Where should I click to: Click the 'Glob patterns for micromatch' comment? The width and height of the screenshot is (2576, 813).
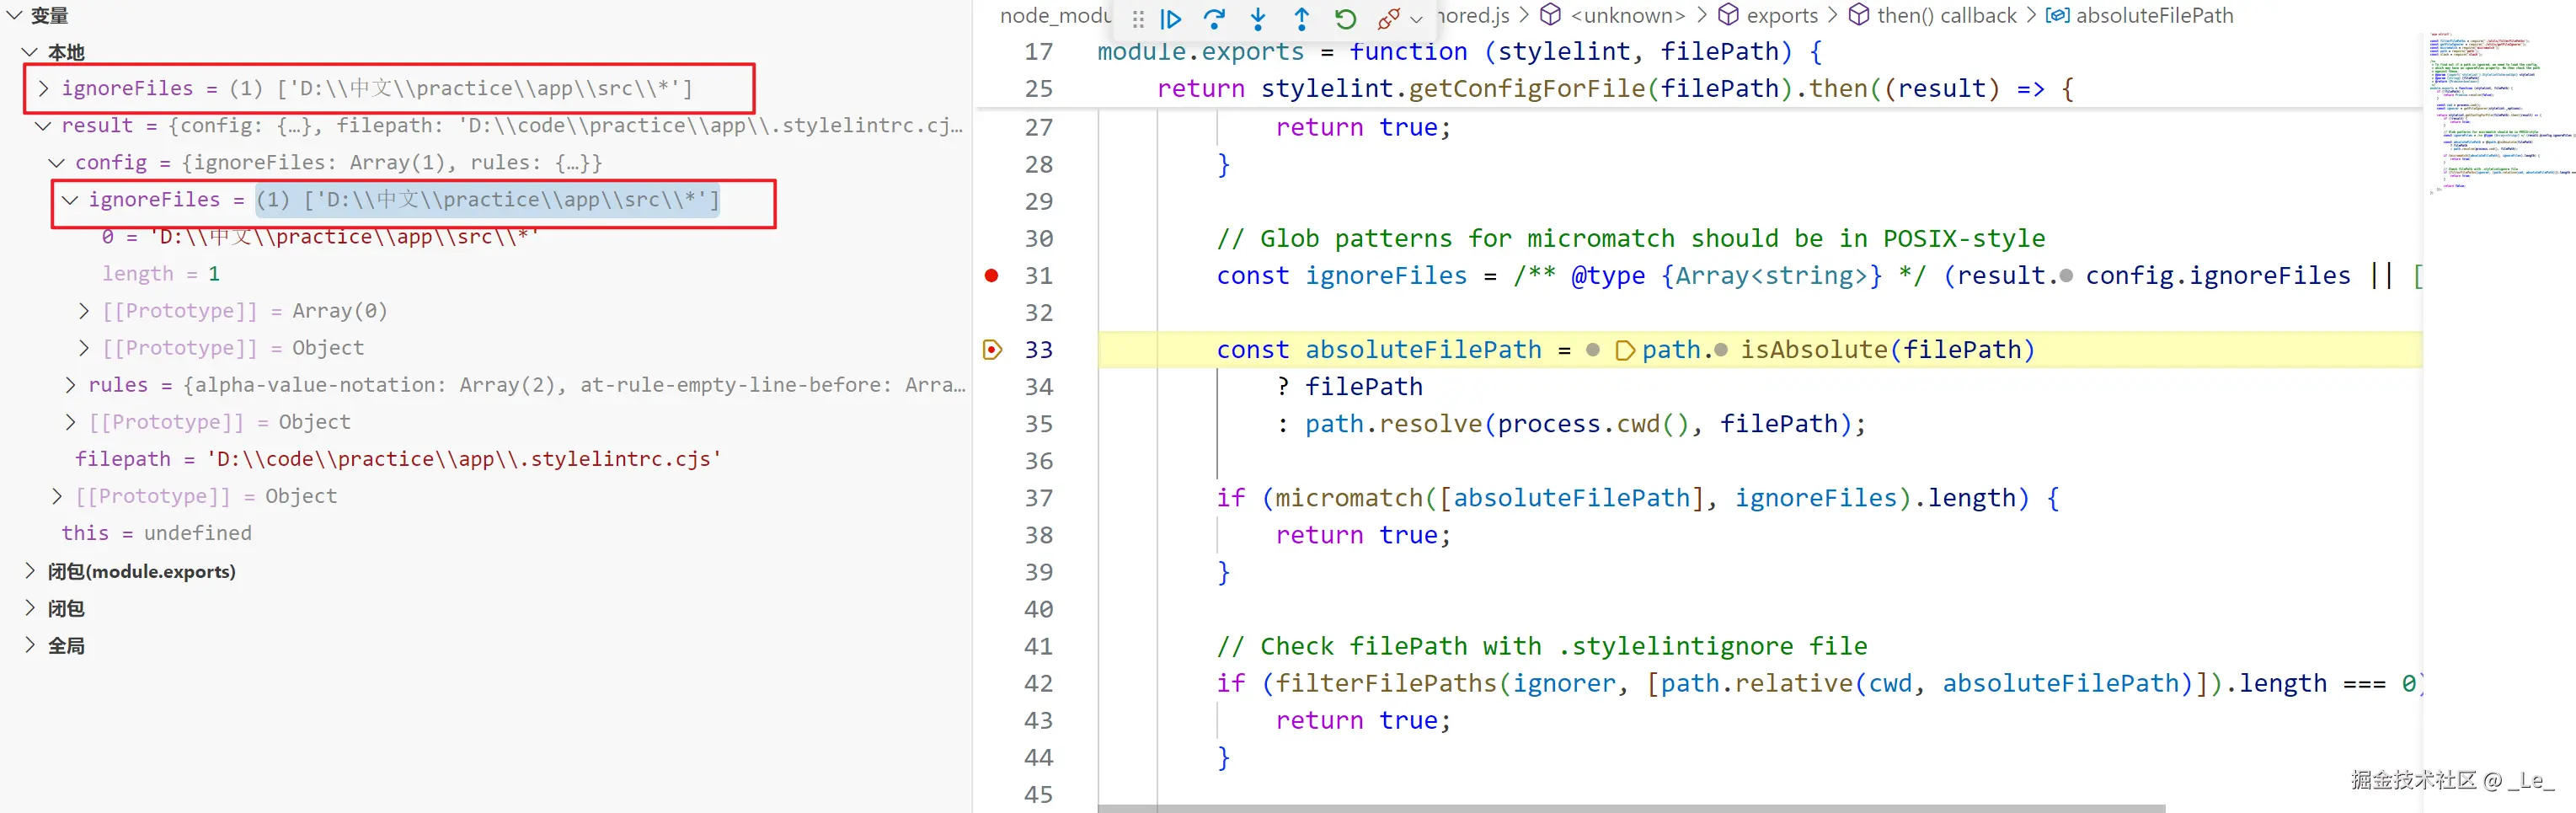pos(1630,238)
